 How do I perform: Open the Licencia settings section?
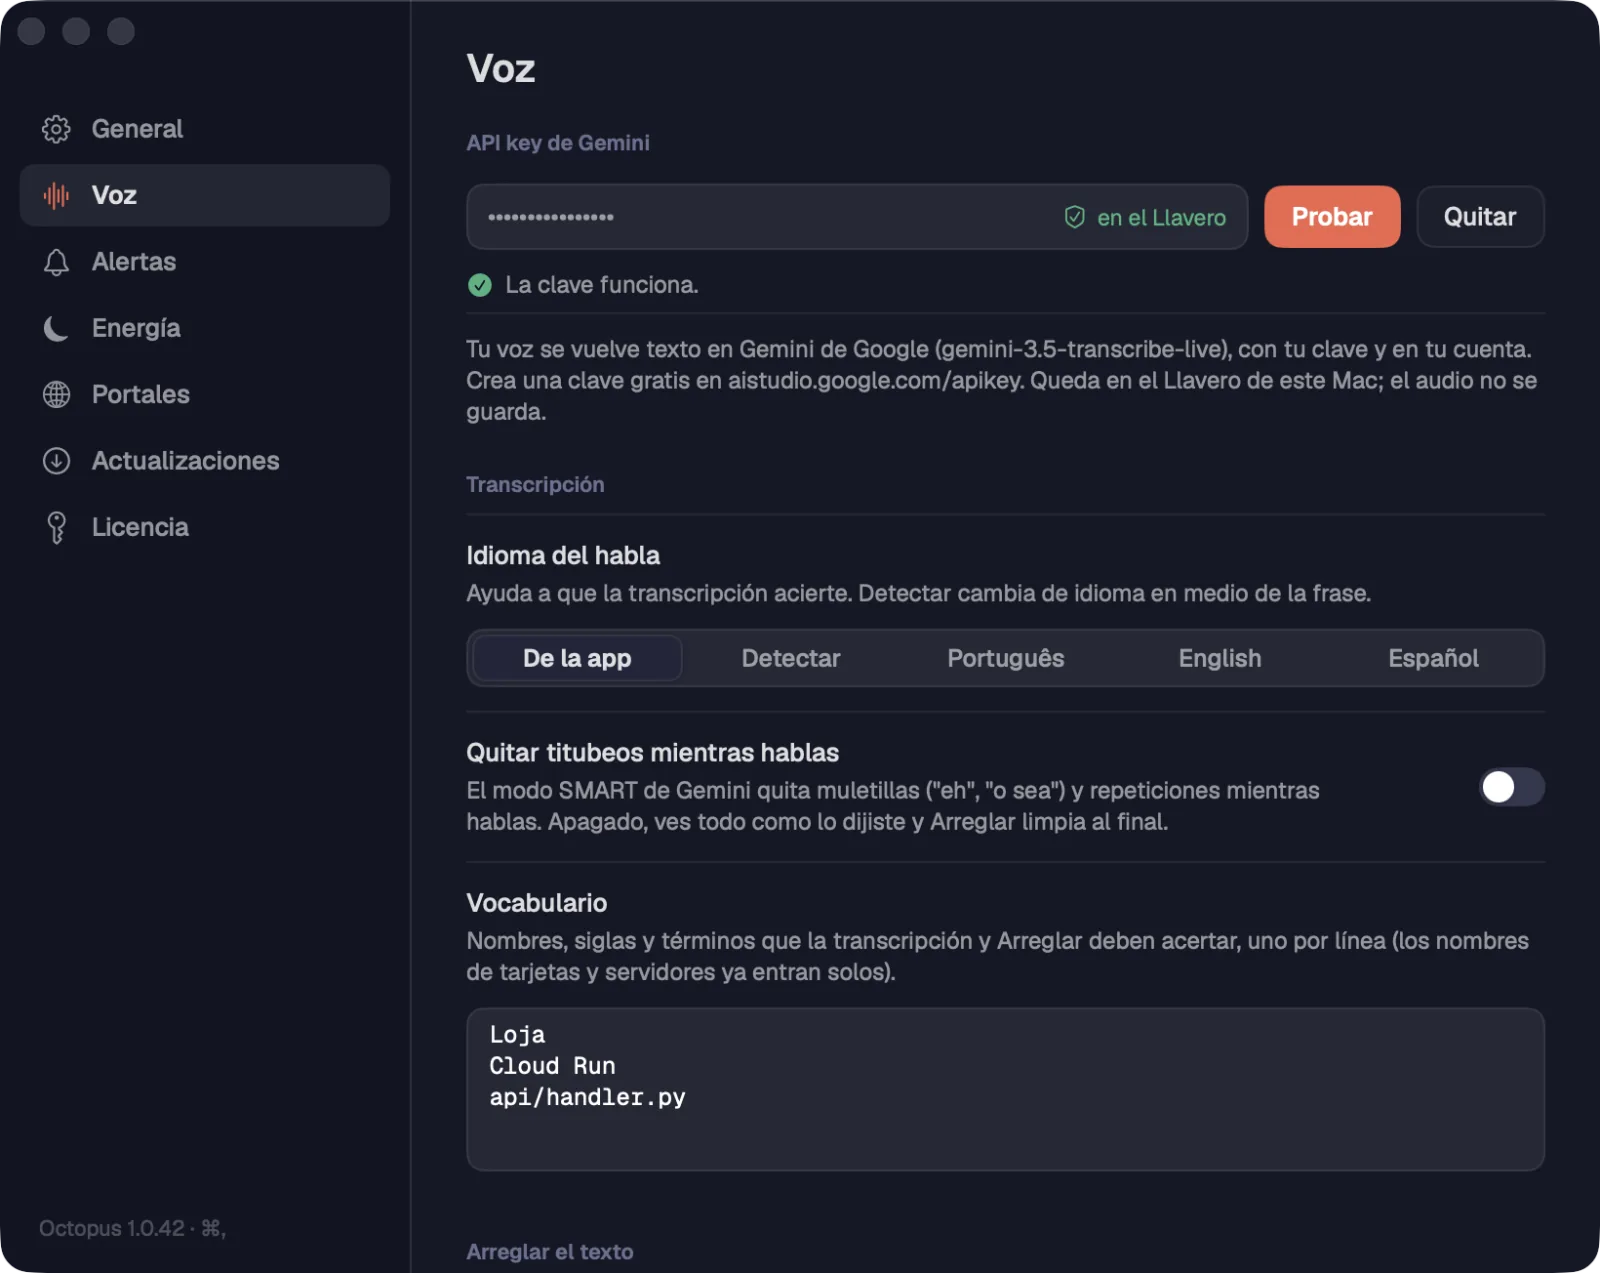[205, 527]
